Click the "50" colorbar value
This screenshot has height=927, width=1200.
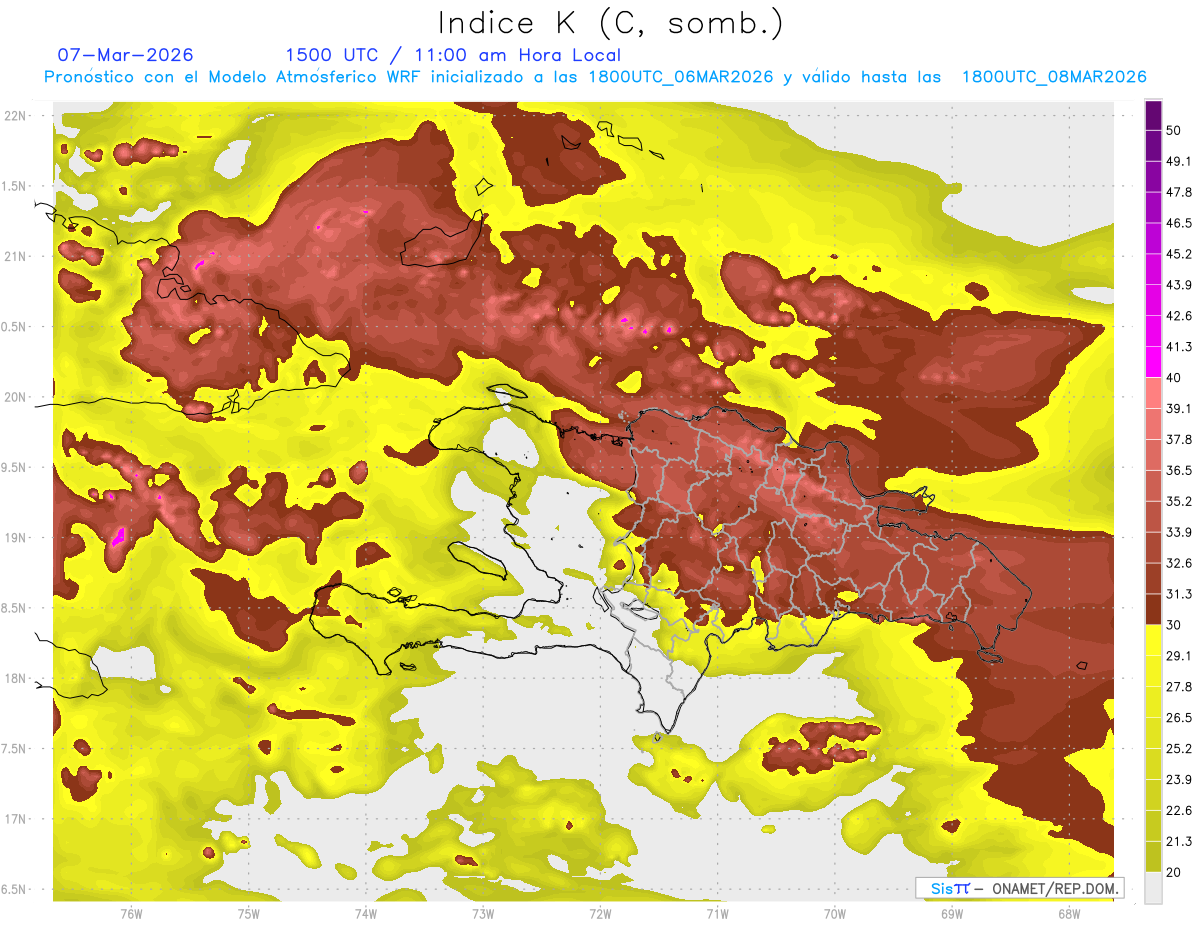tap(1173, 130)
